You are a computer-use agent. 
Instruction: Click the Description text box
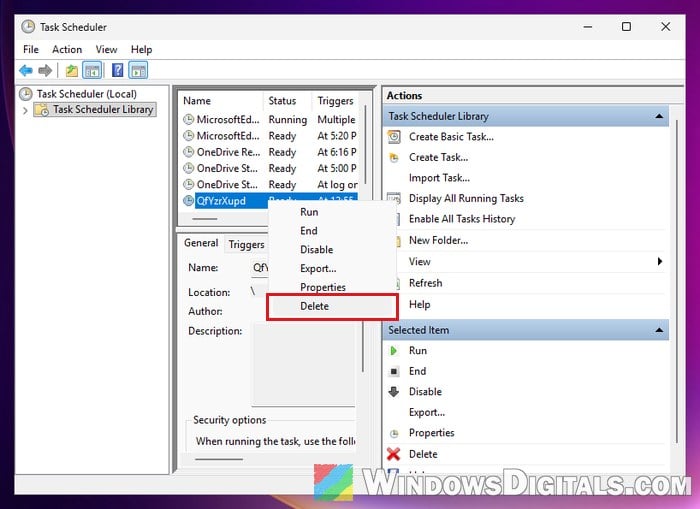(x=304, y=364)
